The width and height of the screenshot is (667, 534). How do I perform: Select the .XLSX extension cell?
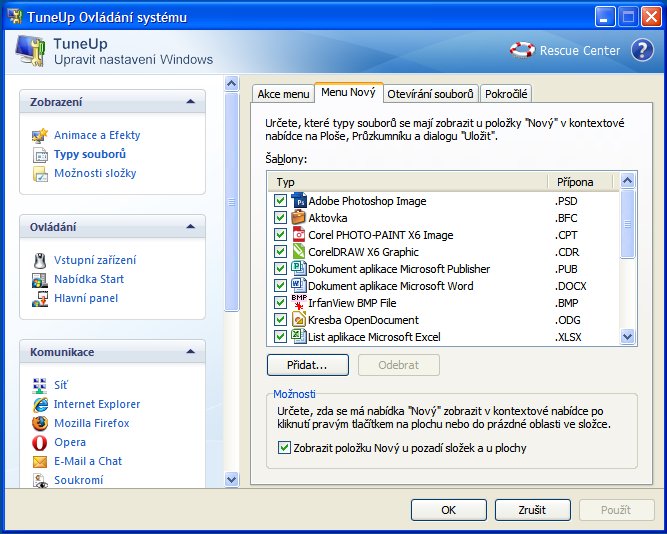click(x=568, y=337)
